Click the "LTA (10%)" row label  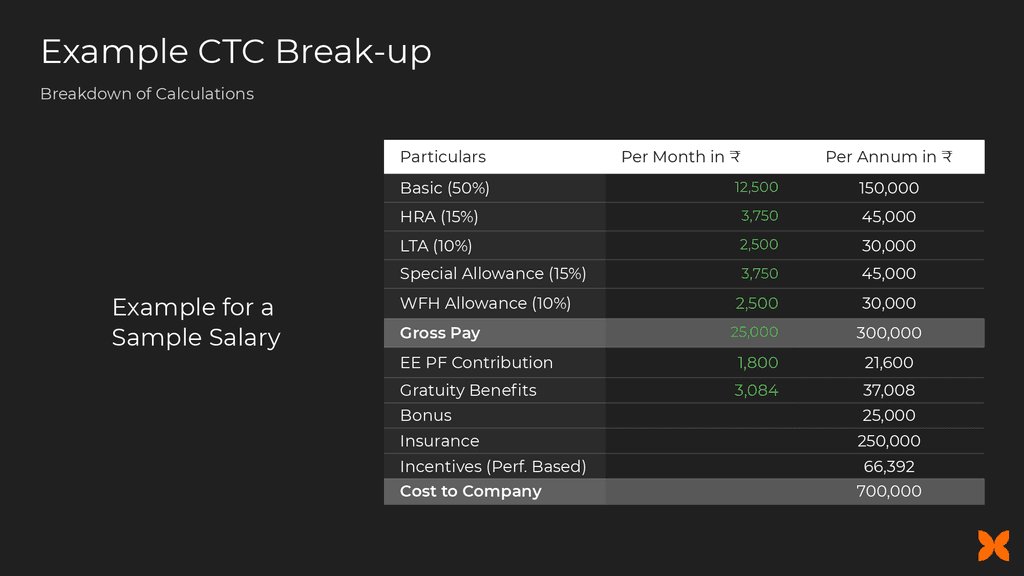point(436,246)
